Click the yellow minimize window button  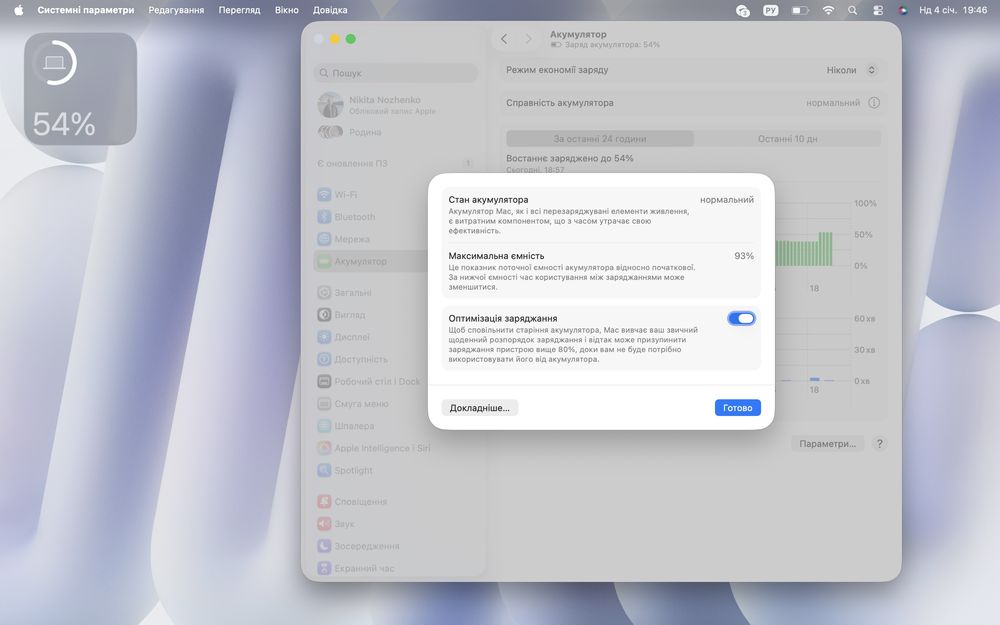[335, 39]
